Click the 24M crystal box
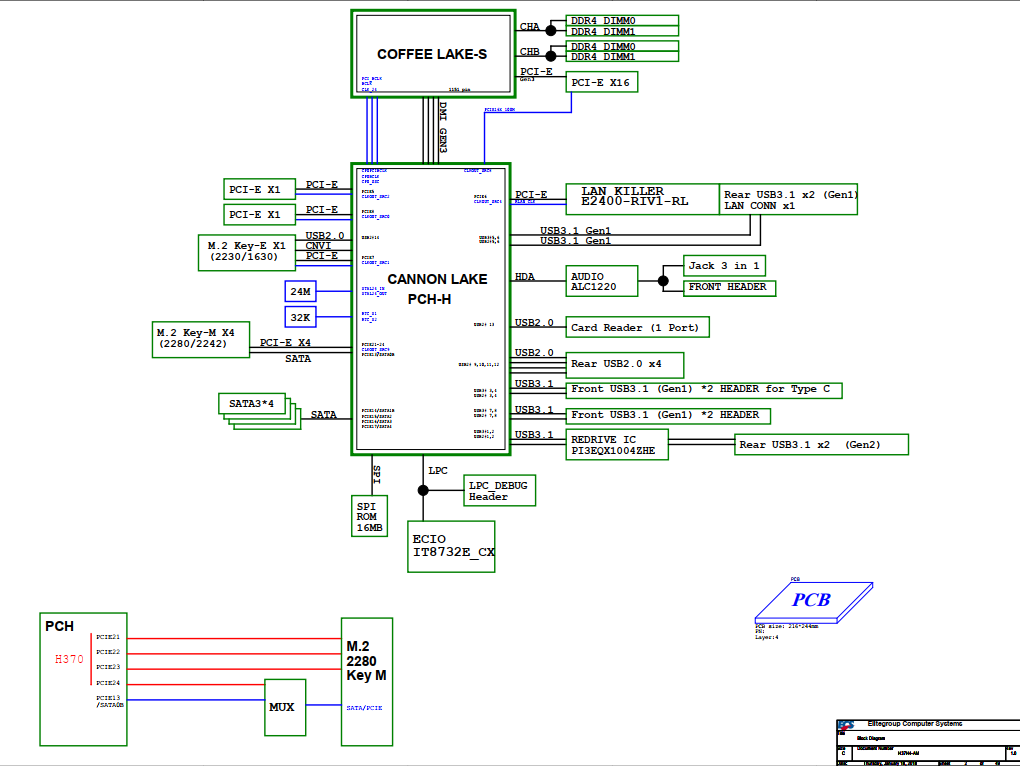The image size is (1020, 766). point(301,291)
